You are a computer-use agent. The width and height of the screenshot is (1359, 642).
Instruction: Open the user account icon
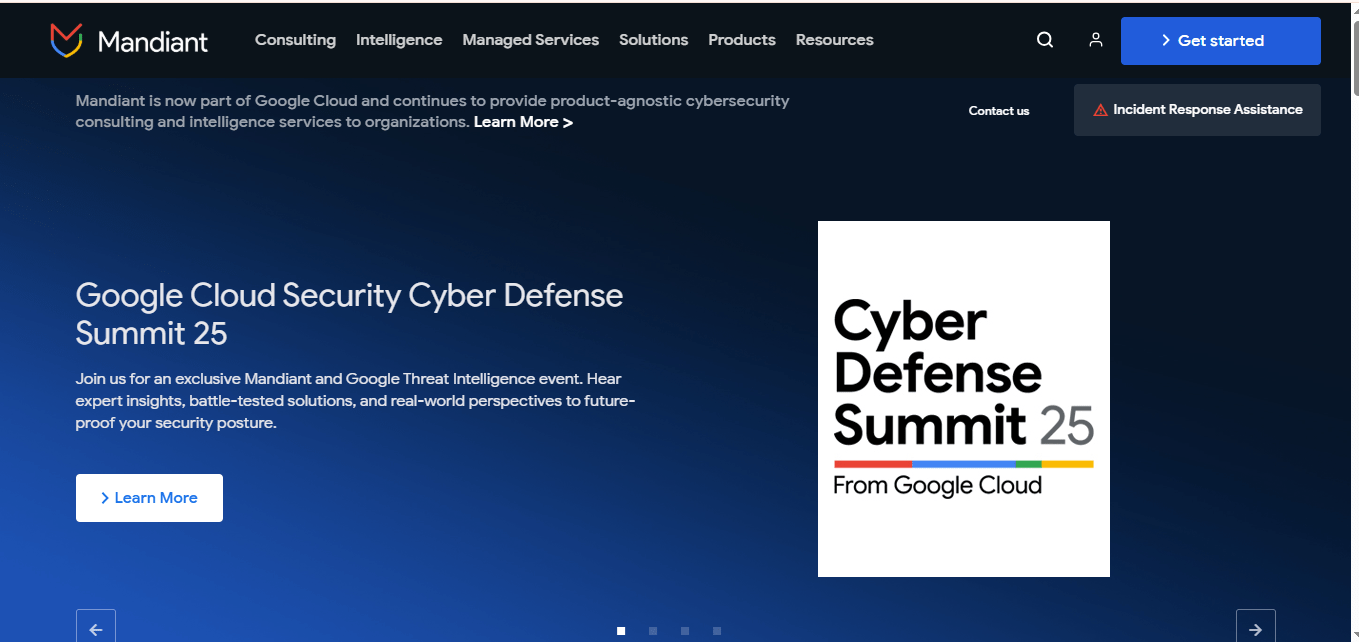pos(1096,40)
